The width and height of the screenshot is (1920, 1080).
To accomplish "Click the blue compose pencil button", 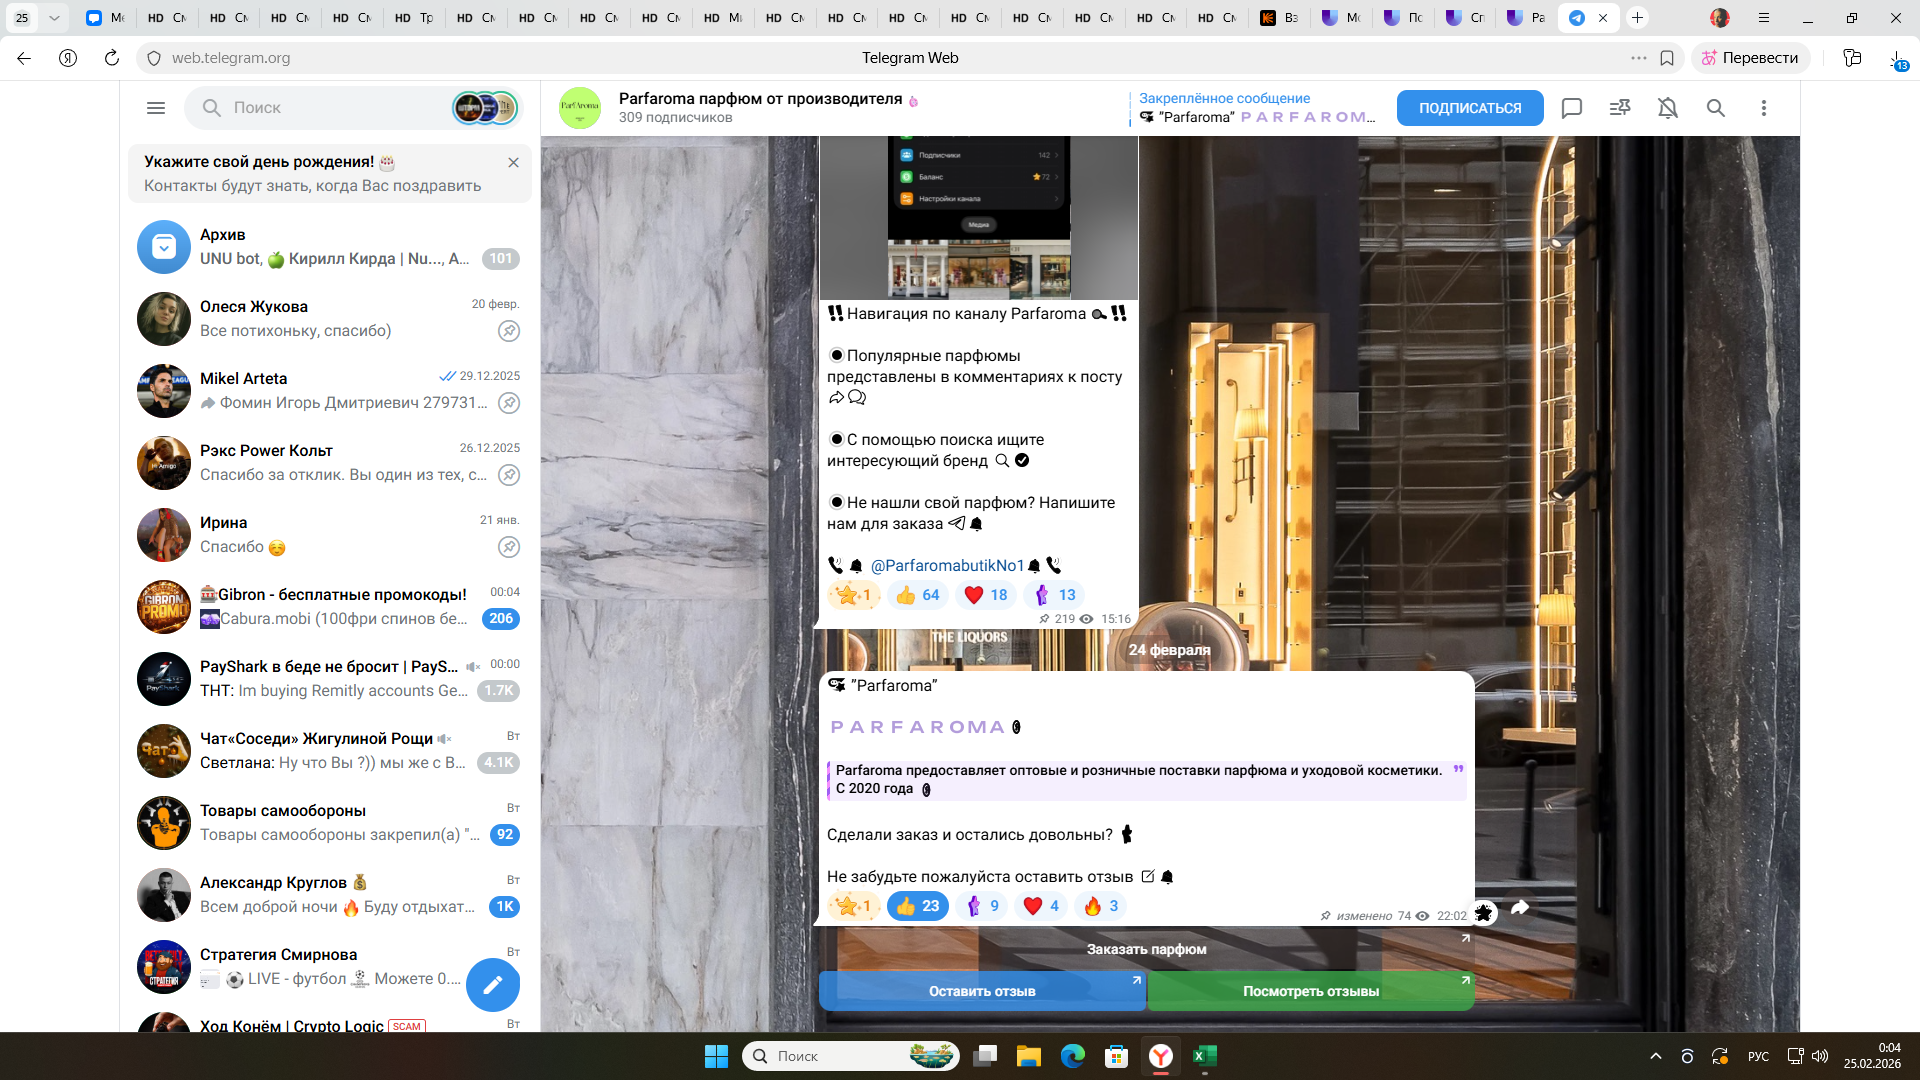I will coord(492,985).
